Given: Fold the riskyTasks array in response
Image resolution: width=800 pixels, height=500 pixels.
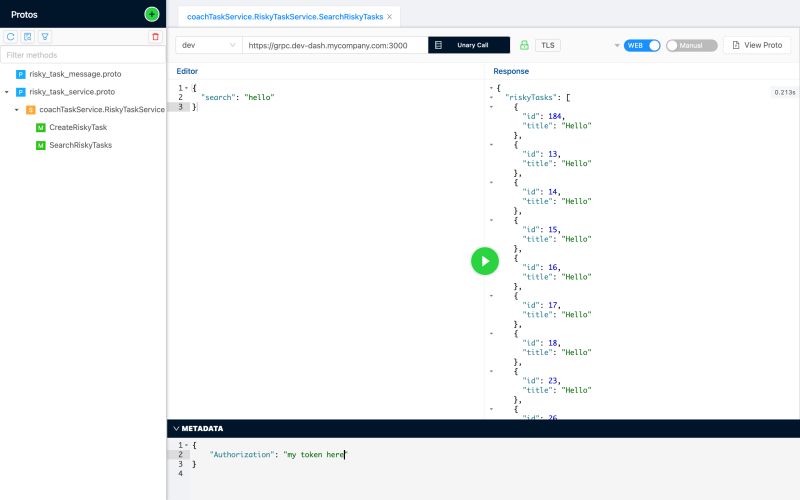Looking at the screenshot, I should pyautogui.click(x=491, y=97).
